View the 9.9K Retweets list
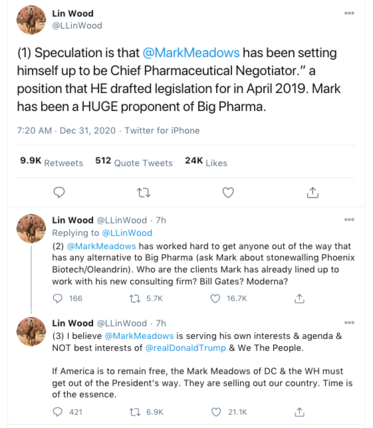The image size is (373, 428). [x=52, y=162]
